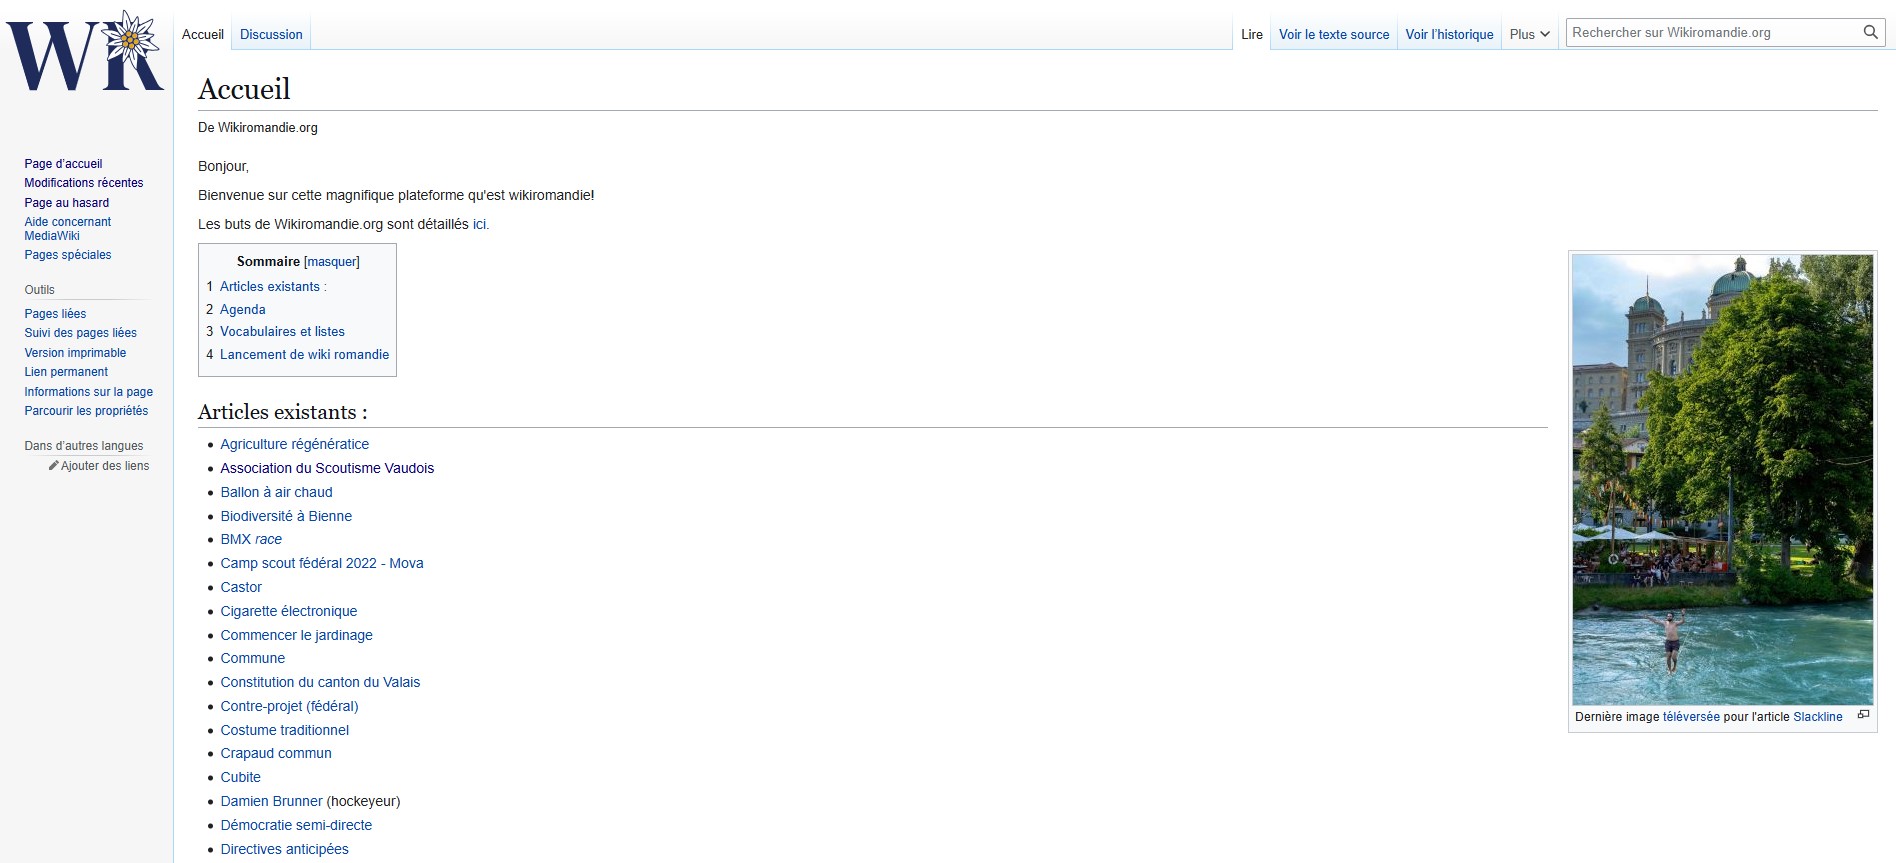Click the Version imprimable tool link

pos(75,353)
